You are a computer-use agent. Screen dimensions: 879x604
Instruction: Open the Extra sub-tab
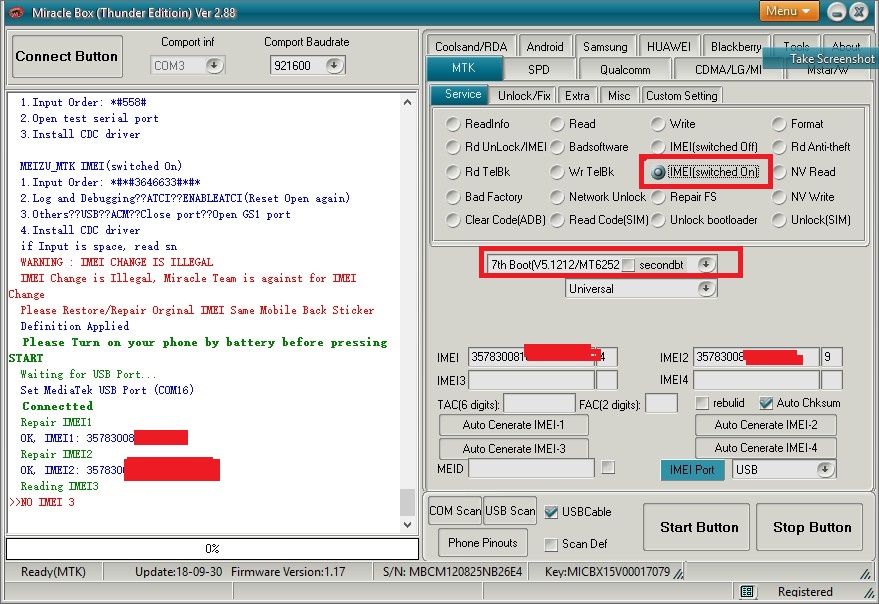577,95
